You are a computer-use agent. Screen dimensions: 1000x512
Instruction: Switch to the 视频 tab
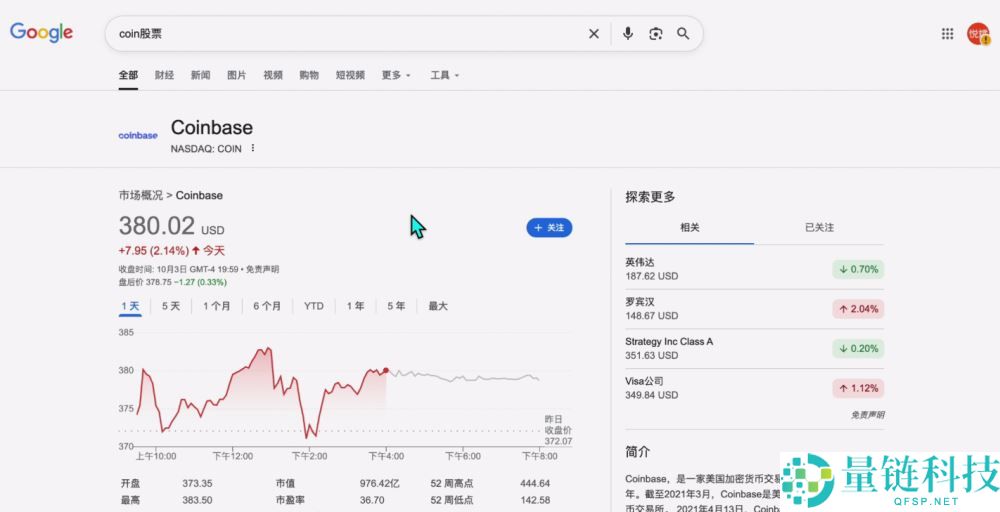(273, 75)
